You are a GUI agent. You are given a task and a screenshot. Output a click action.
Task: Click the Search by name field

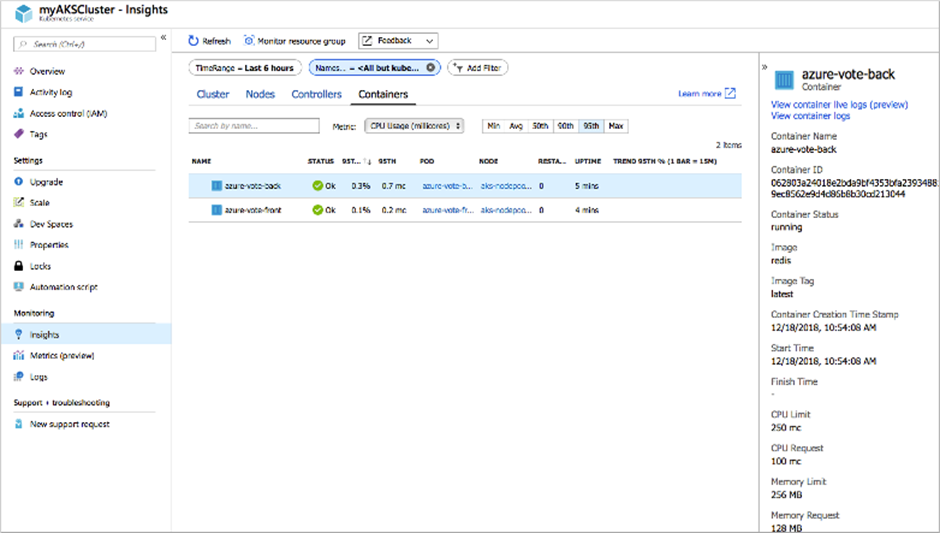(x=254, y=126)
